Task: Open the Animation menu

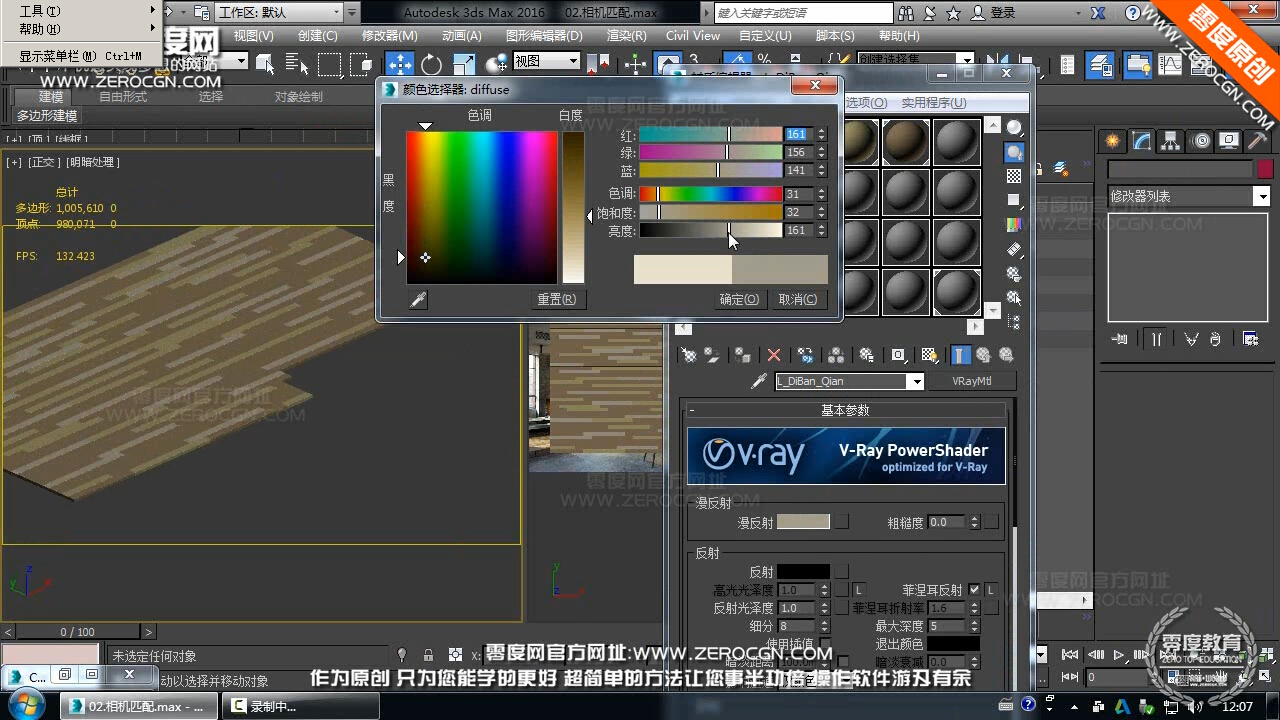Action: click(460, 36)
